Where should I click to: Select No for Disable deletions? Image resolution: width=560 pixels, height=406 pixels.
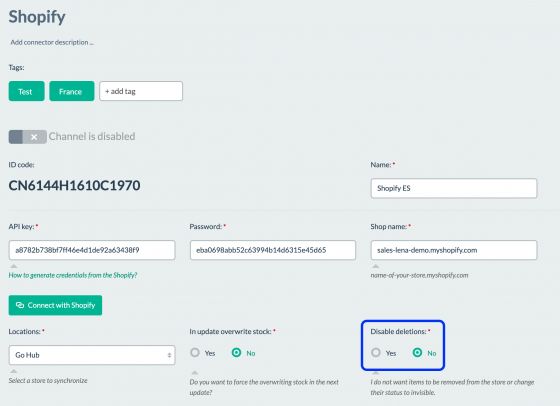coord(417,353)
